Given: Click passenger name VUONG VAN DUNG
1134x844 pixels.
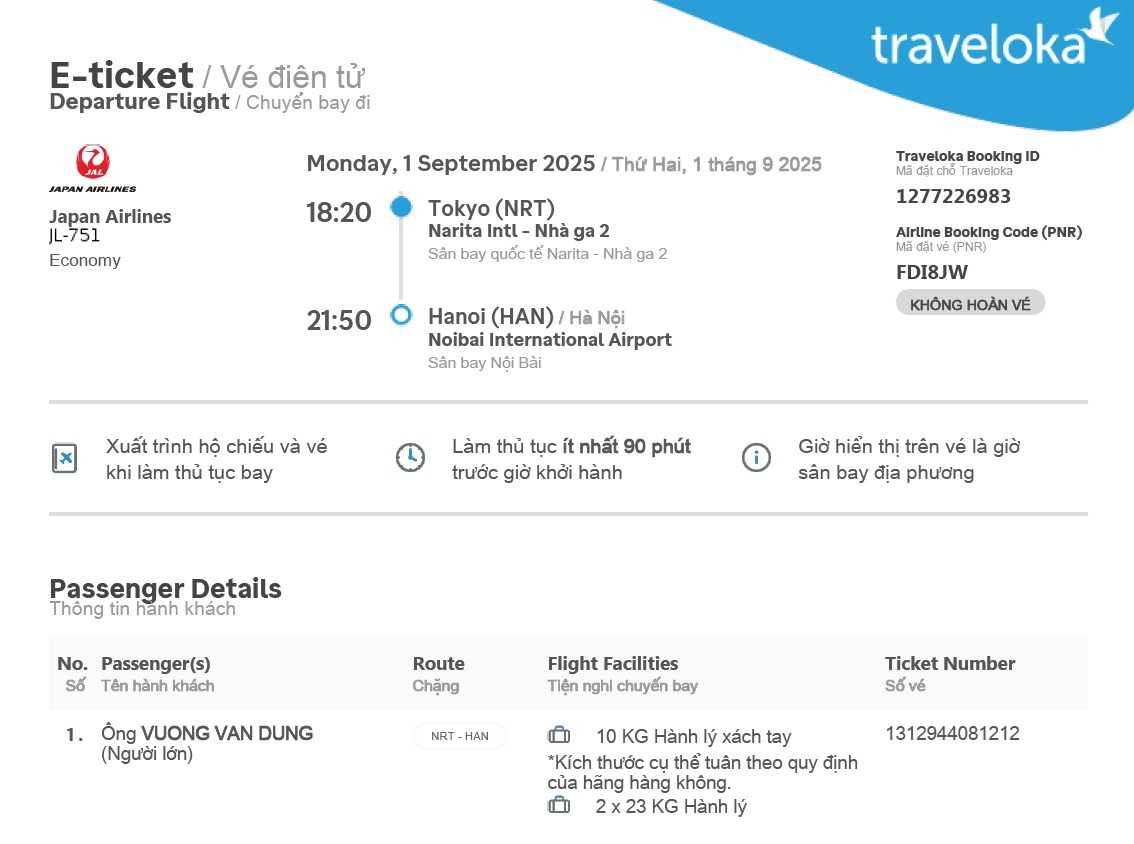Looking at the screenshot, I should 227,734.
